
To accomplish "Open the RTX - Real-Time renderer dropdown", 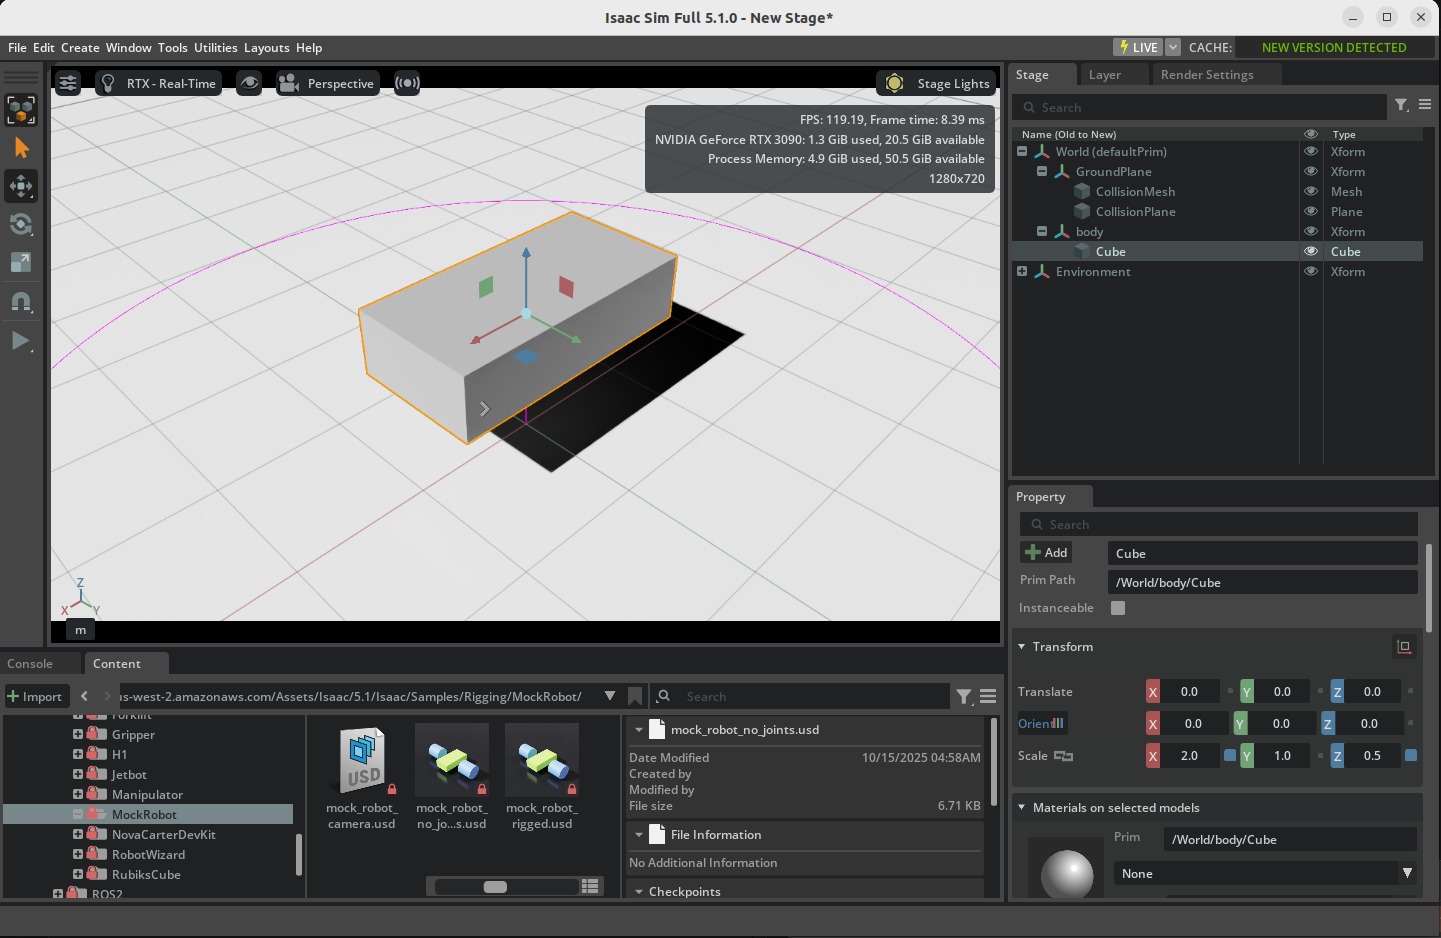I will pos(158,83).
